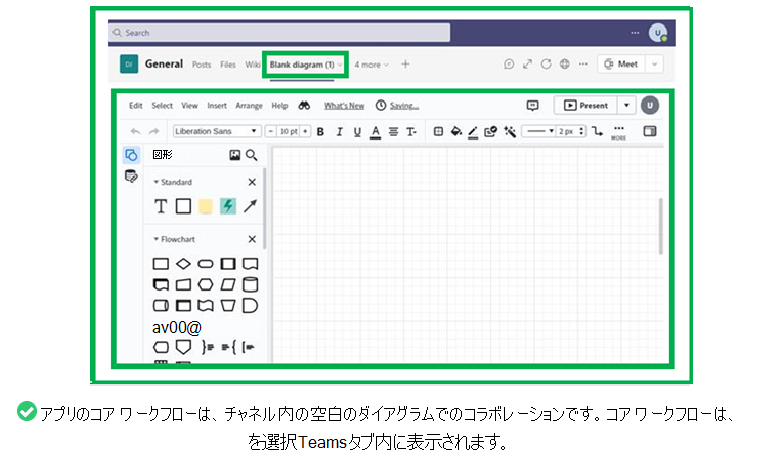Open the View menu
This screenshot has width=770, height=458.
pos(189,106)
